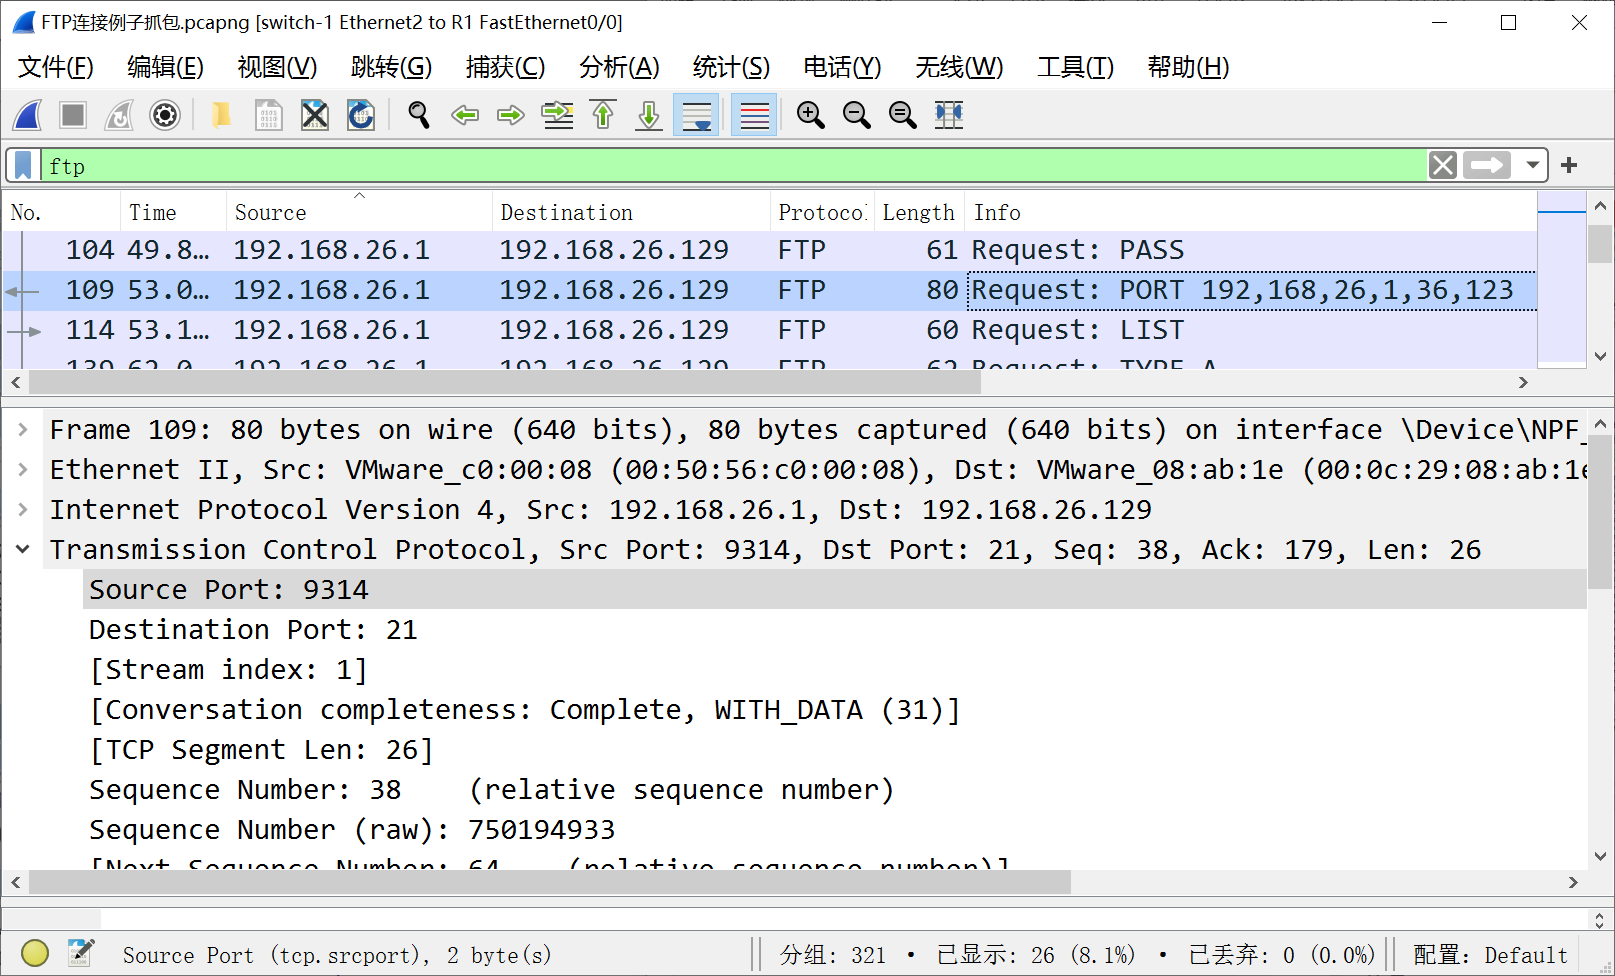1615x976 pixels.
Task: Zoom in packet text
Action: (x=811, y=115)
